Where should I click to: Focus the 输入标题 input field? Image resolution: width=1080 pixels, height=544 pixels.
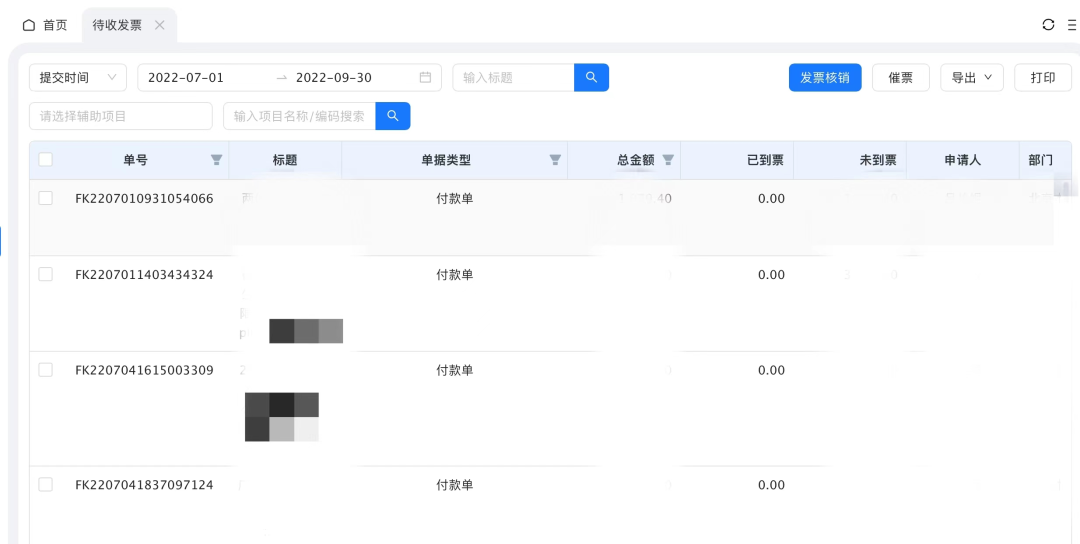pyautogui.click(x=513, y=78)
